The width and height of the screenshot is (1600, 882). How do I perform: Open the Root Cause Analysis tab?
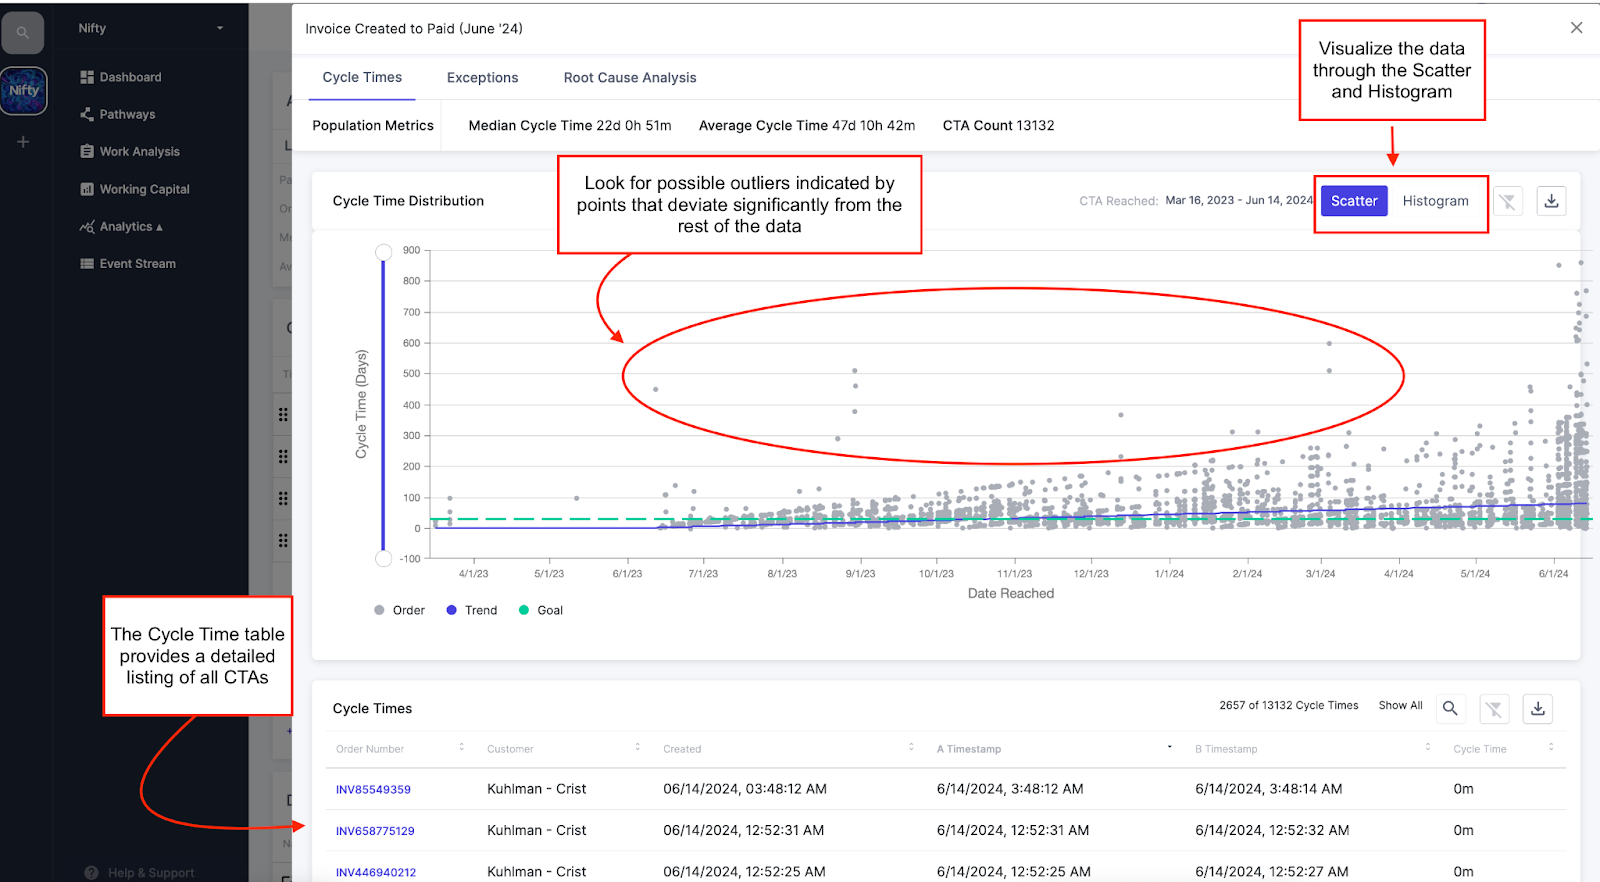[630, 78]
